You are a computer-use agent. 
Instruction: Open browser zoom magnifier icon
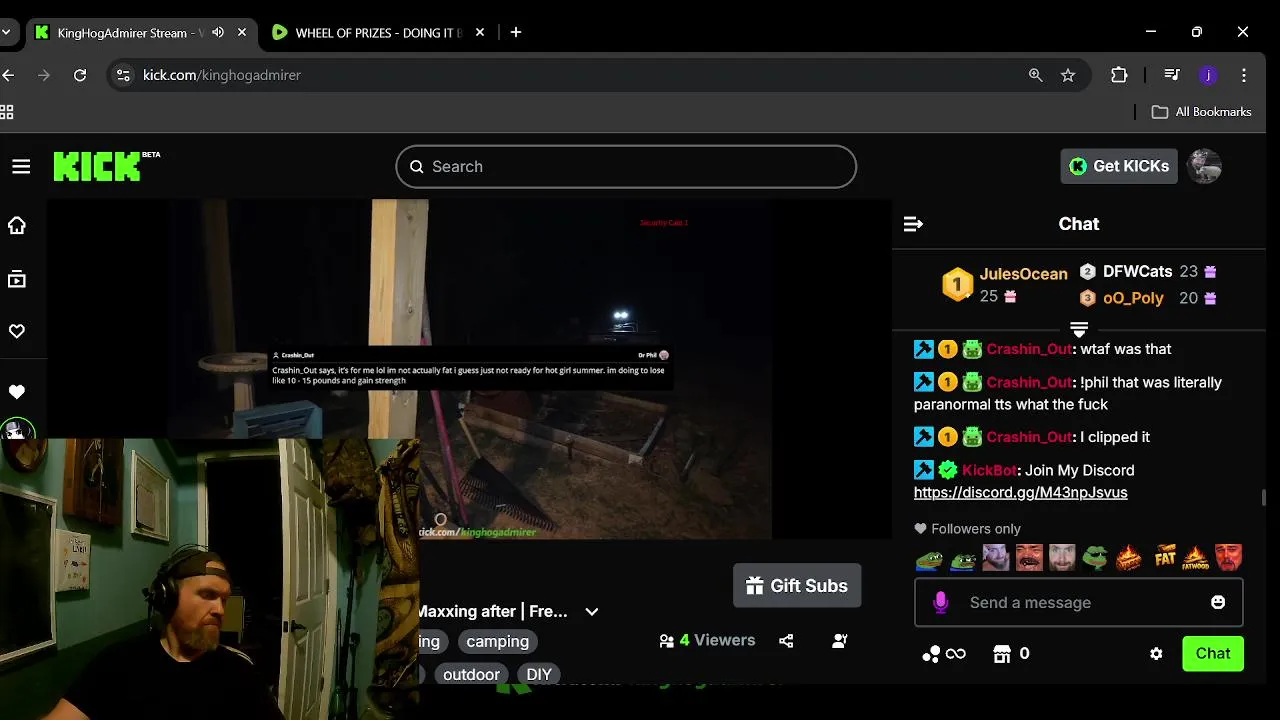(x=1036, y=75)
